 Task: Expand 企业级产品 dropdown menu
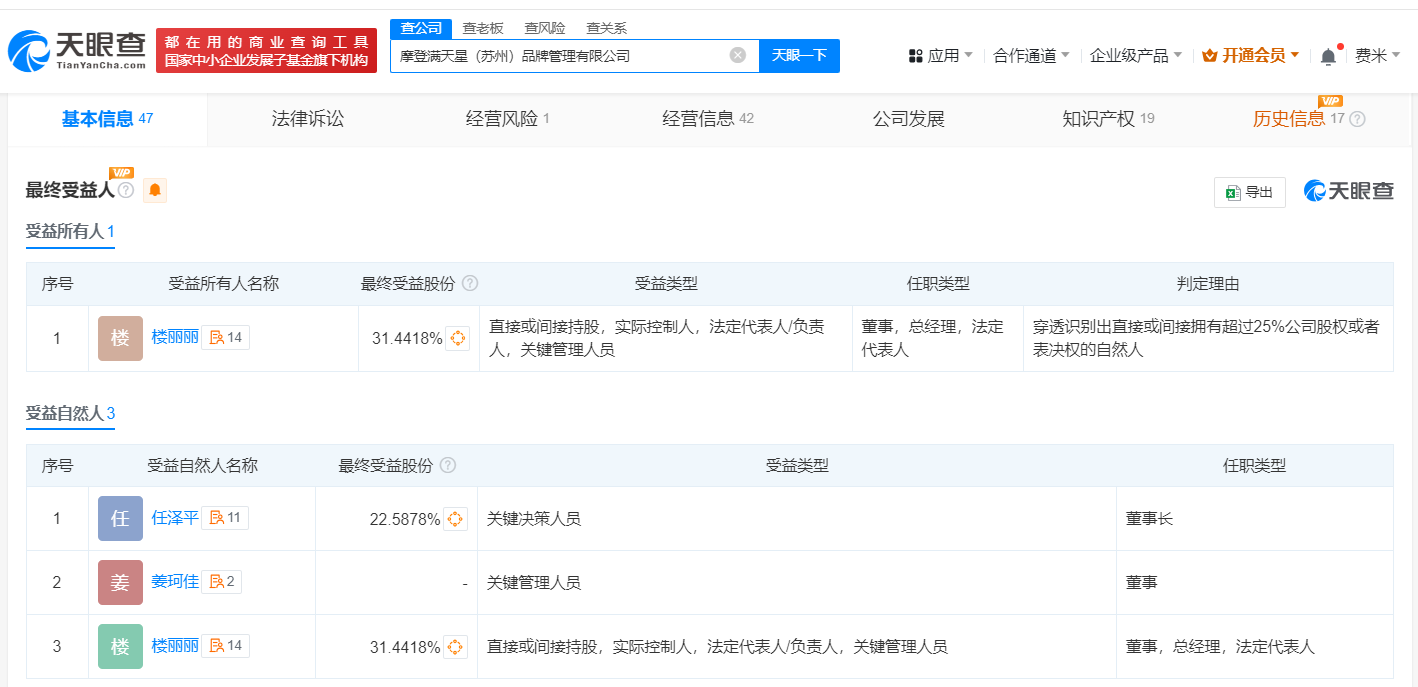1135,56
